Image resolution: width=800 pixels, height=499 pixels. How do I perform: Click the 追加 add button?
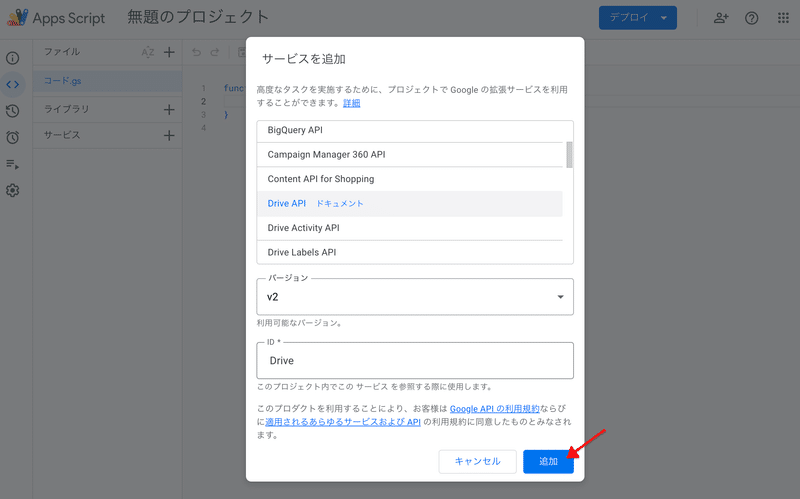click(x=548, y=461)
